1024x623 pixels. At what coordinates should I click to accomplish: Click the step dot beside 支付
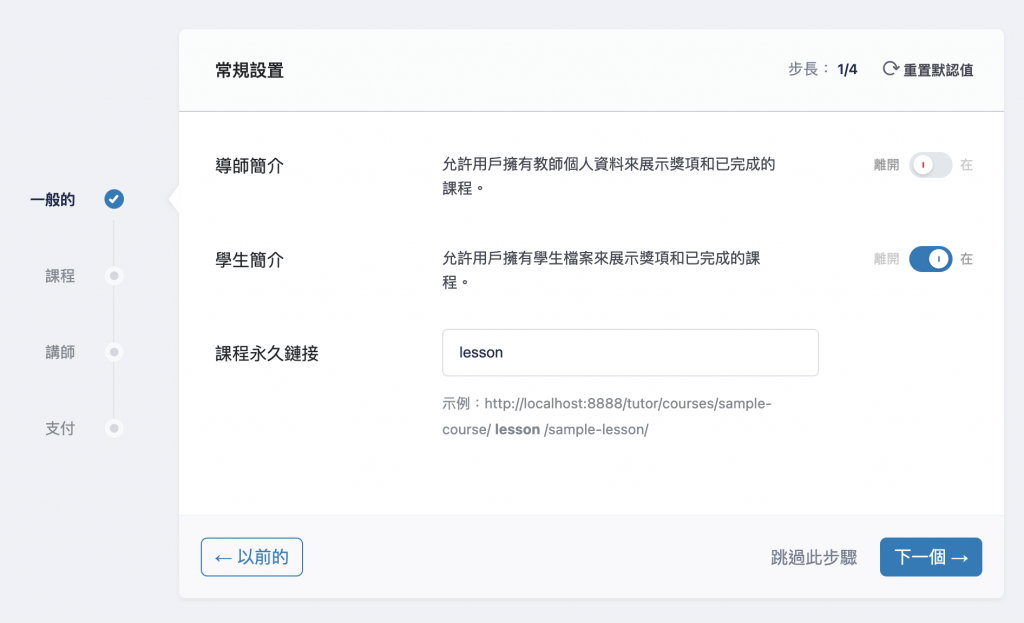(x=114, y=428)
